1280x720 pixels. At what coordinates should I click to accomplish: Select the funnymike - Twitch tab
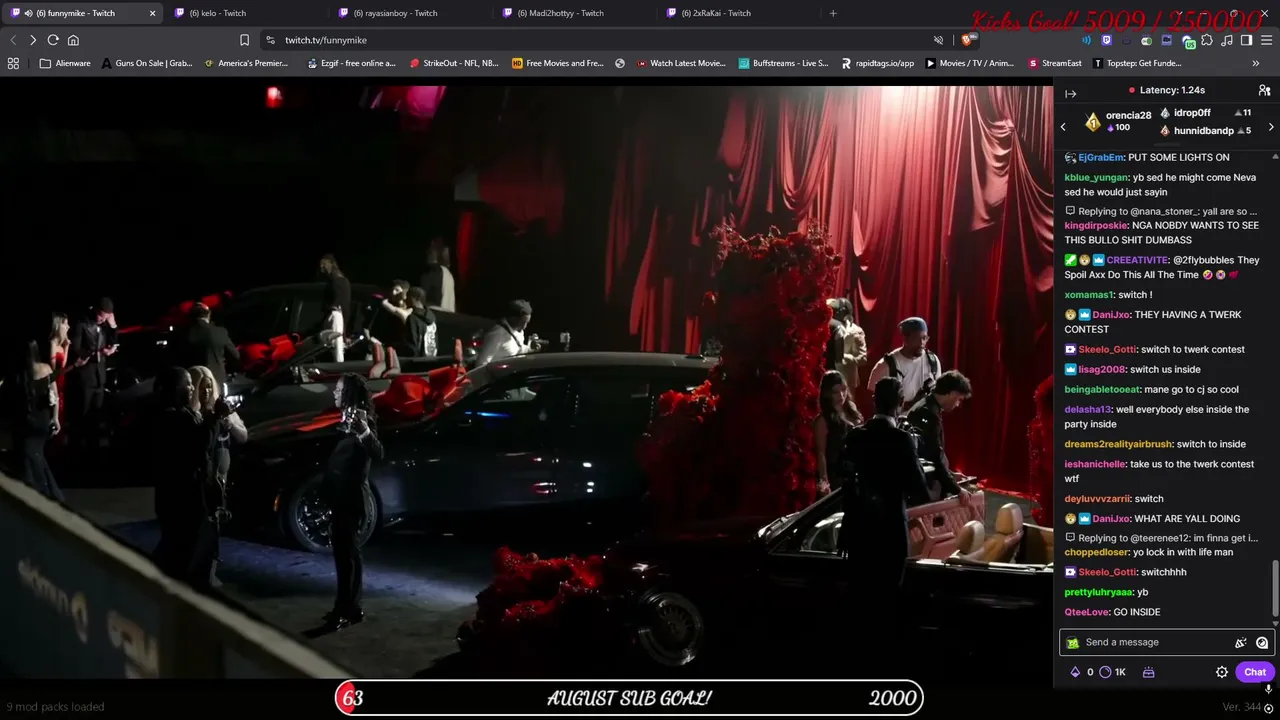coord(80,13)
